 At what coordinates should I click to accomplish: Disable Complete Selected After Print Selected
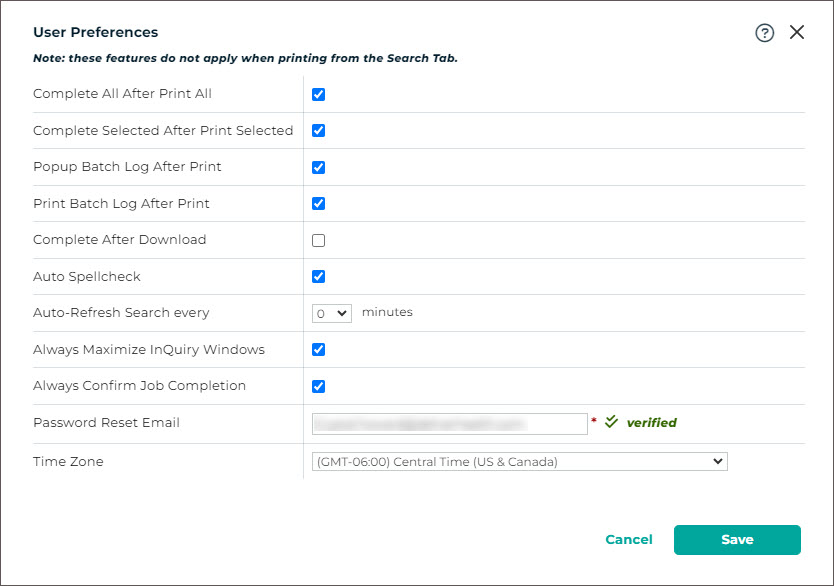tap(319, 131)
